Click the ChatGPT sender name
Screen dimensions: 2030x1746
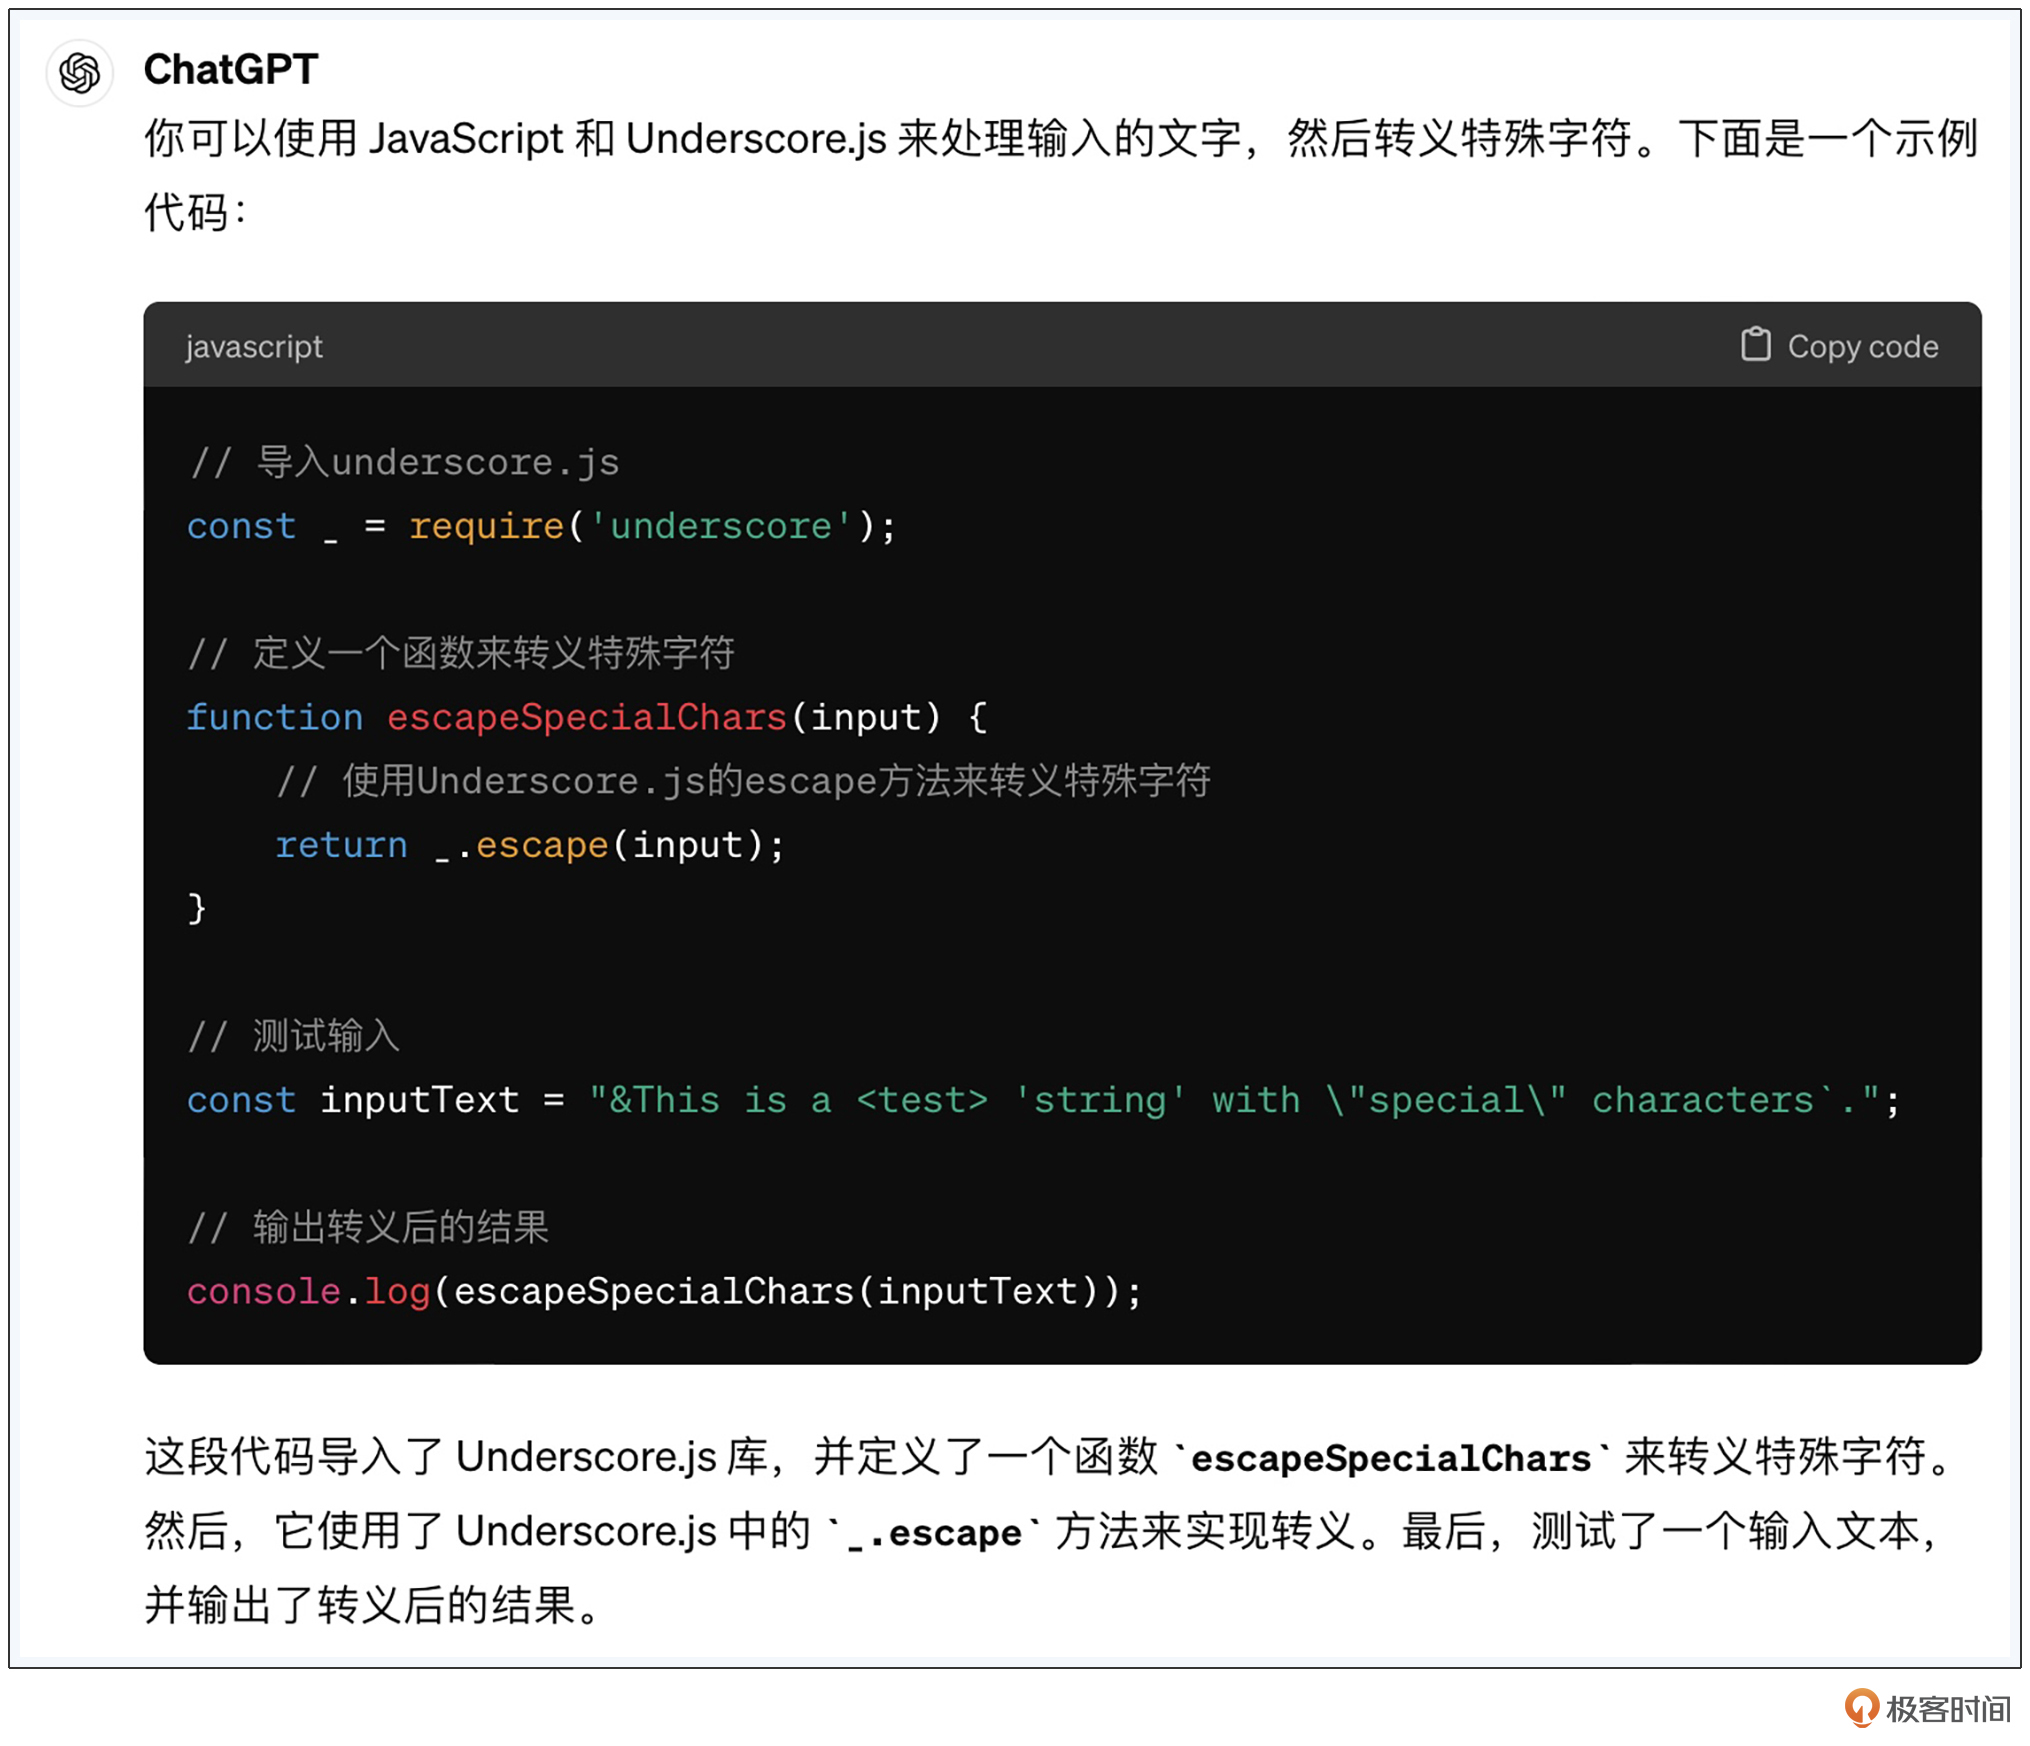(x=231, y=70)
